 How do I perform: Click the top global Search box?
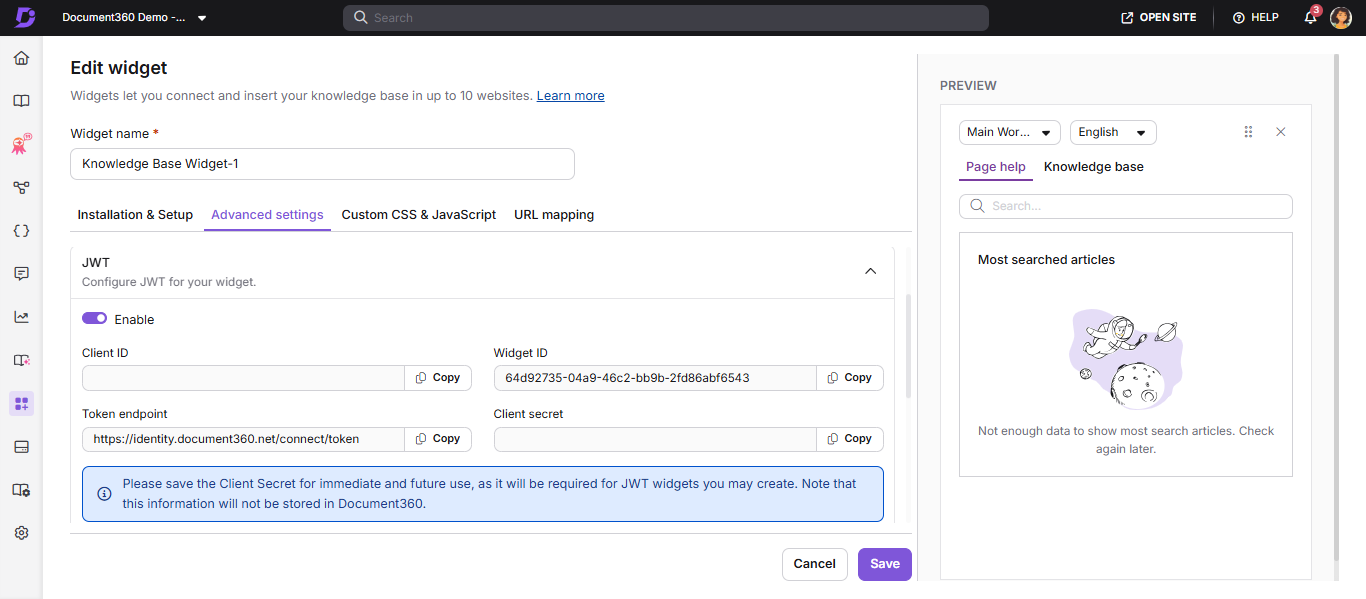click(x=666, y=17)
